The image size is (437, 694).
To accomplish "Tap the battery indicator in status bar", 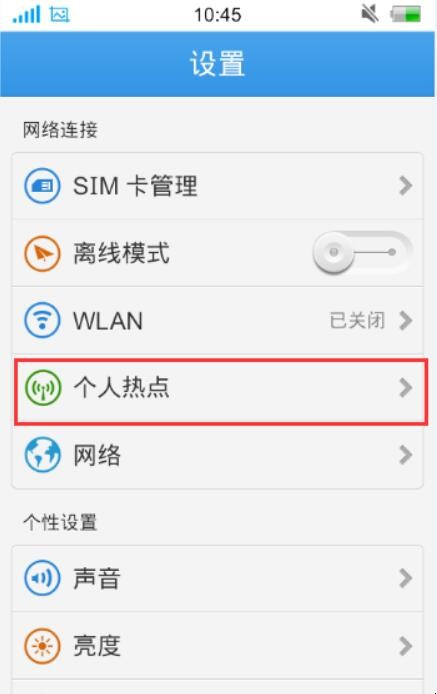I will click(x=406, y=14).
